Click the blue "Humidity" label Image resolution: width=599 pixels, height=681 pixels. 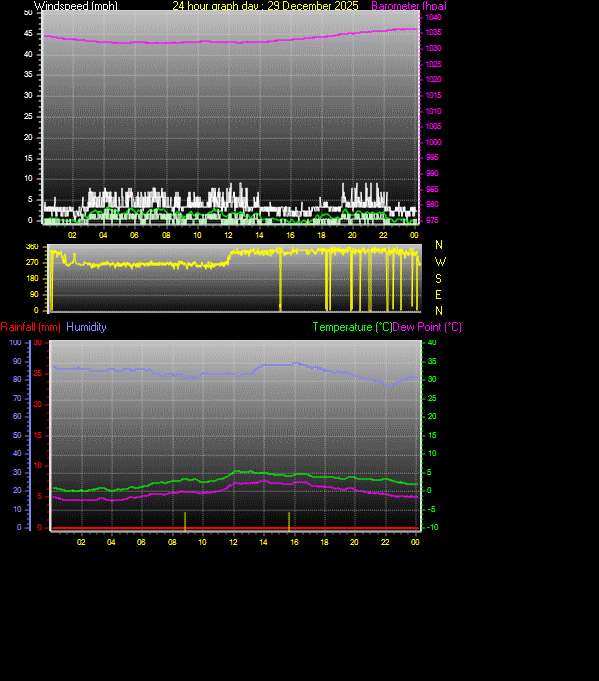pos(86,327)
